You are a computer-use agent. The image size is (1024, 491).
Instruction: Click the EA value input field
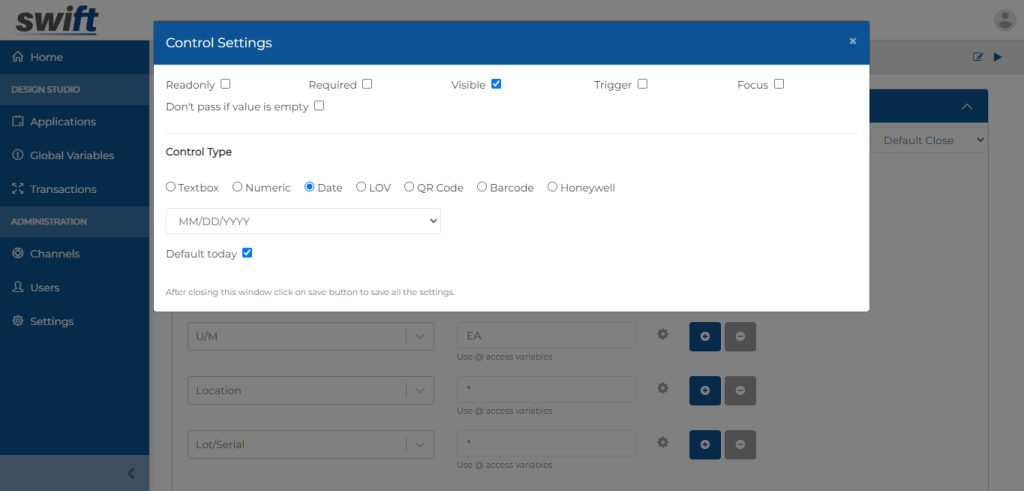pyautogui.click(x=547, y=336)
